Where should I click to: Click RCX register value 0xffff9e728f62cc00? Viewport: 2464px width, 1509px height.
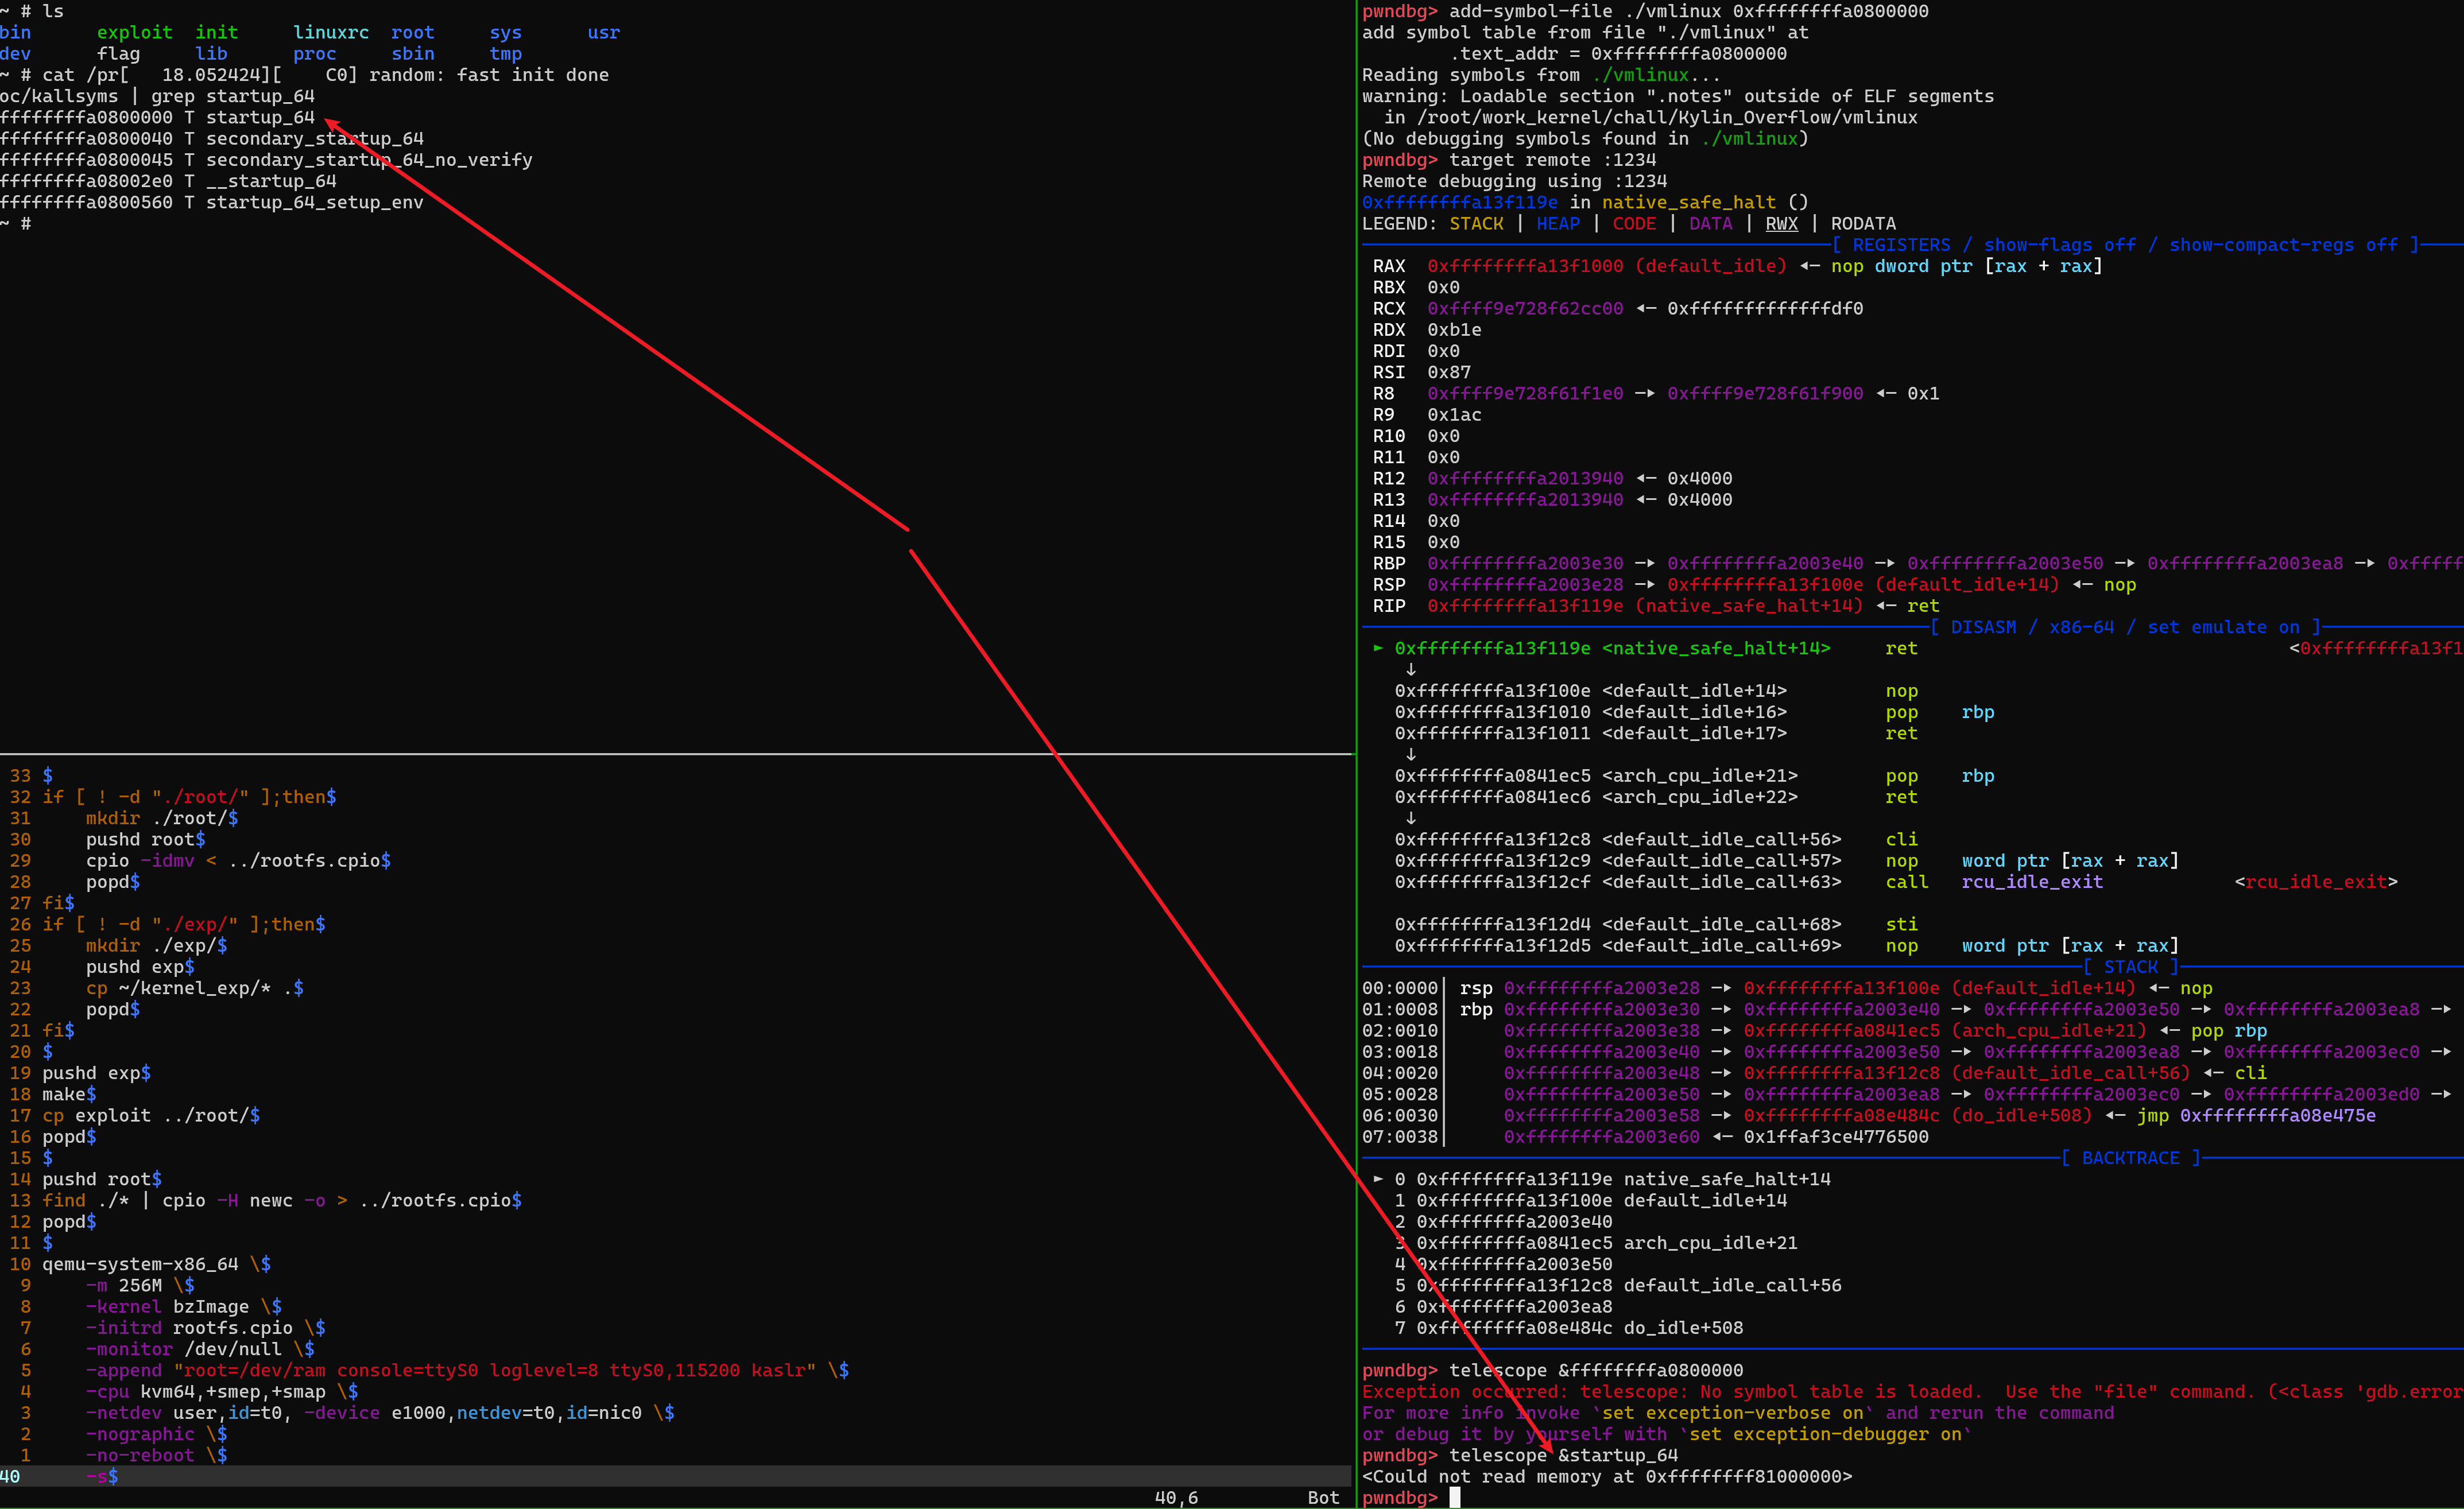point(1525,309)
